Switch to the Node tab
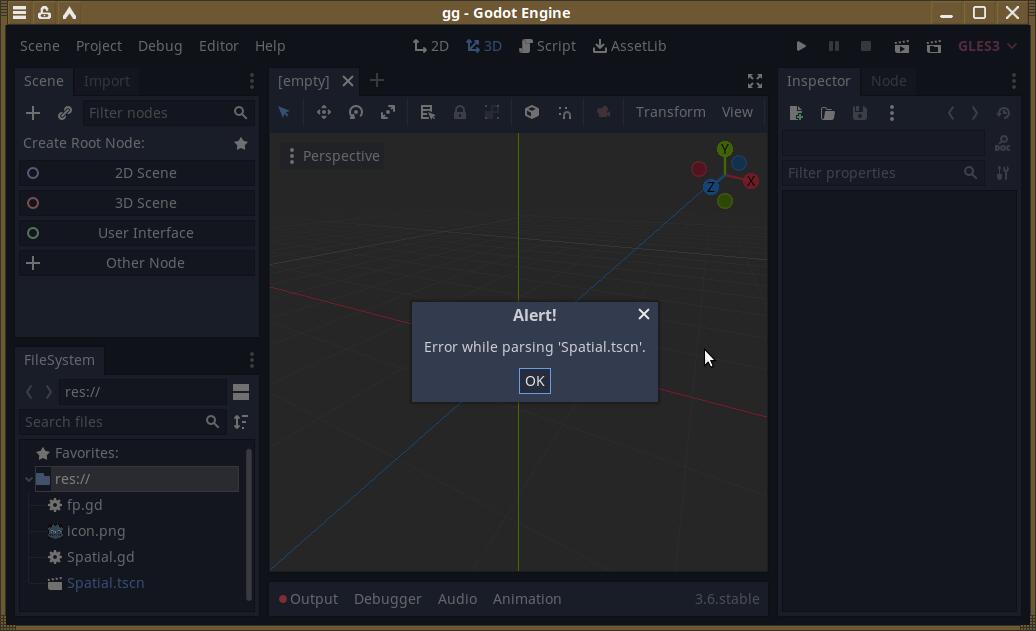This screenshot has width=1036, height=631. [889, 81]
